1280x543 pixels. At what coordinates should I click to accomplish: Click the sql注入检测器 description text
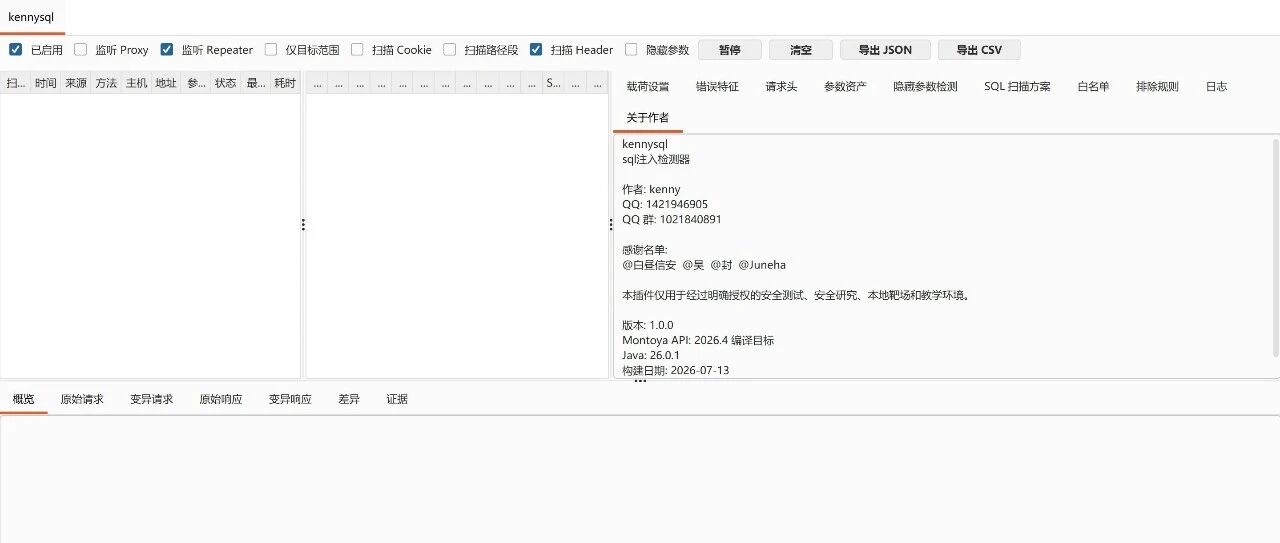656,159
